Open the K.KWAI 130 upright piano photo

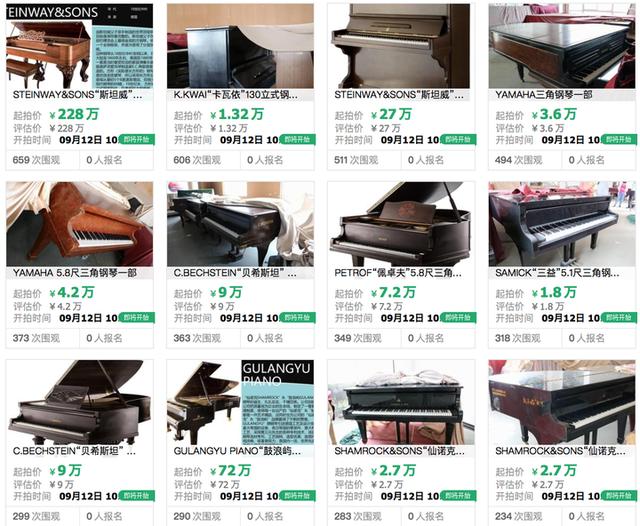(x=240, y=46)
